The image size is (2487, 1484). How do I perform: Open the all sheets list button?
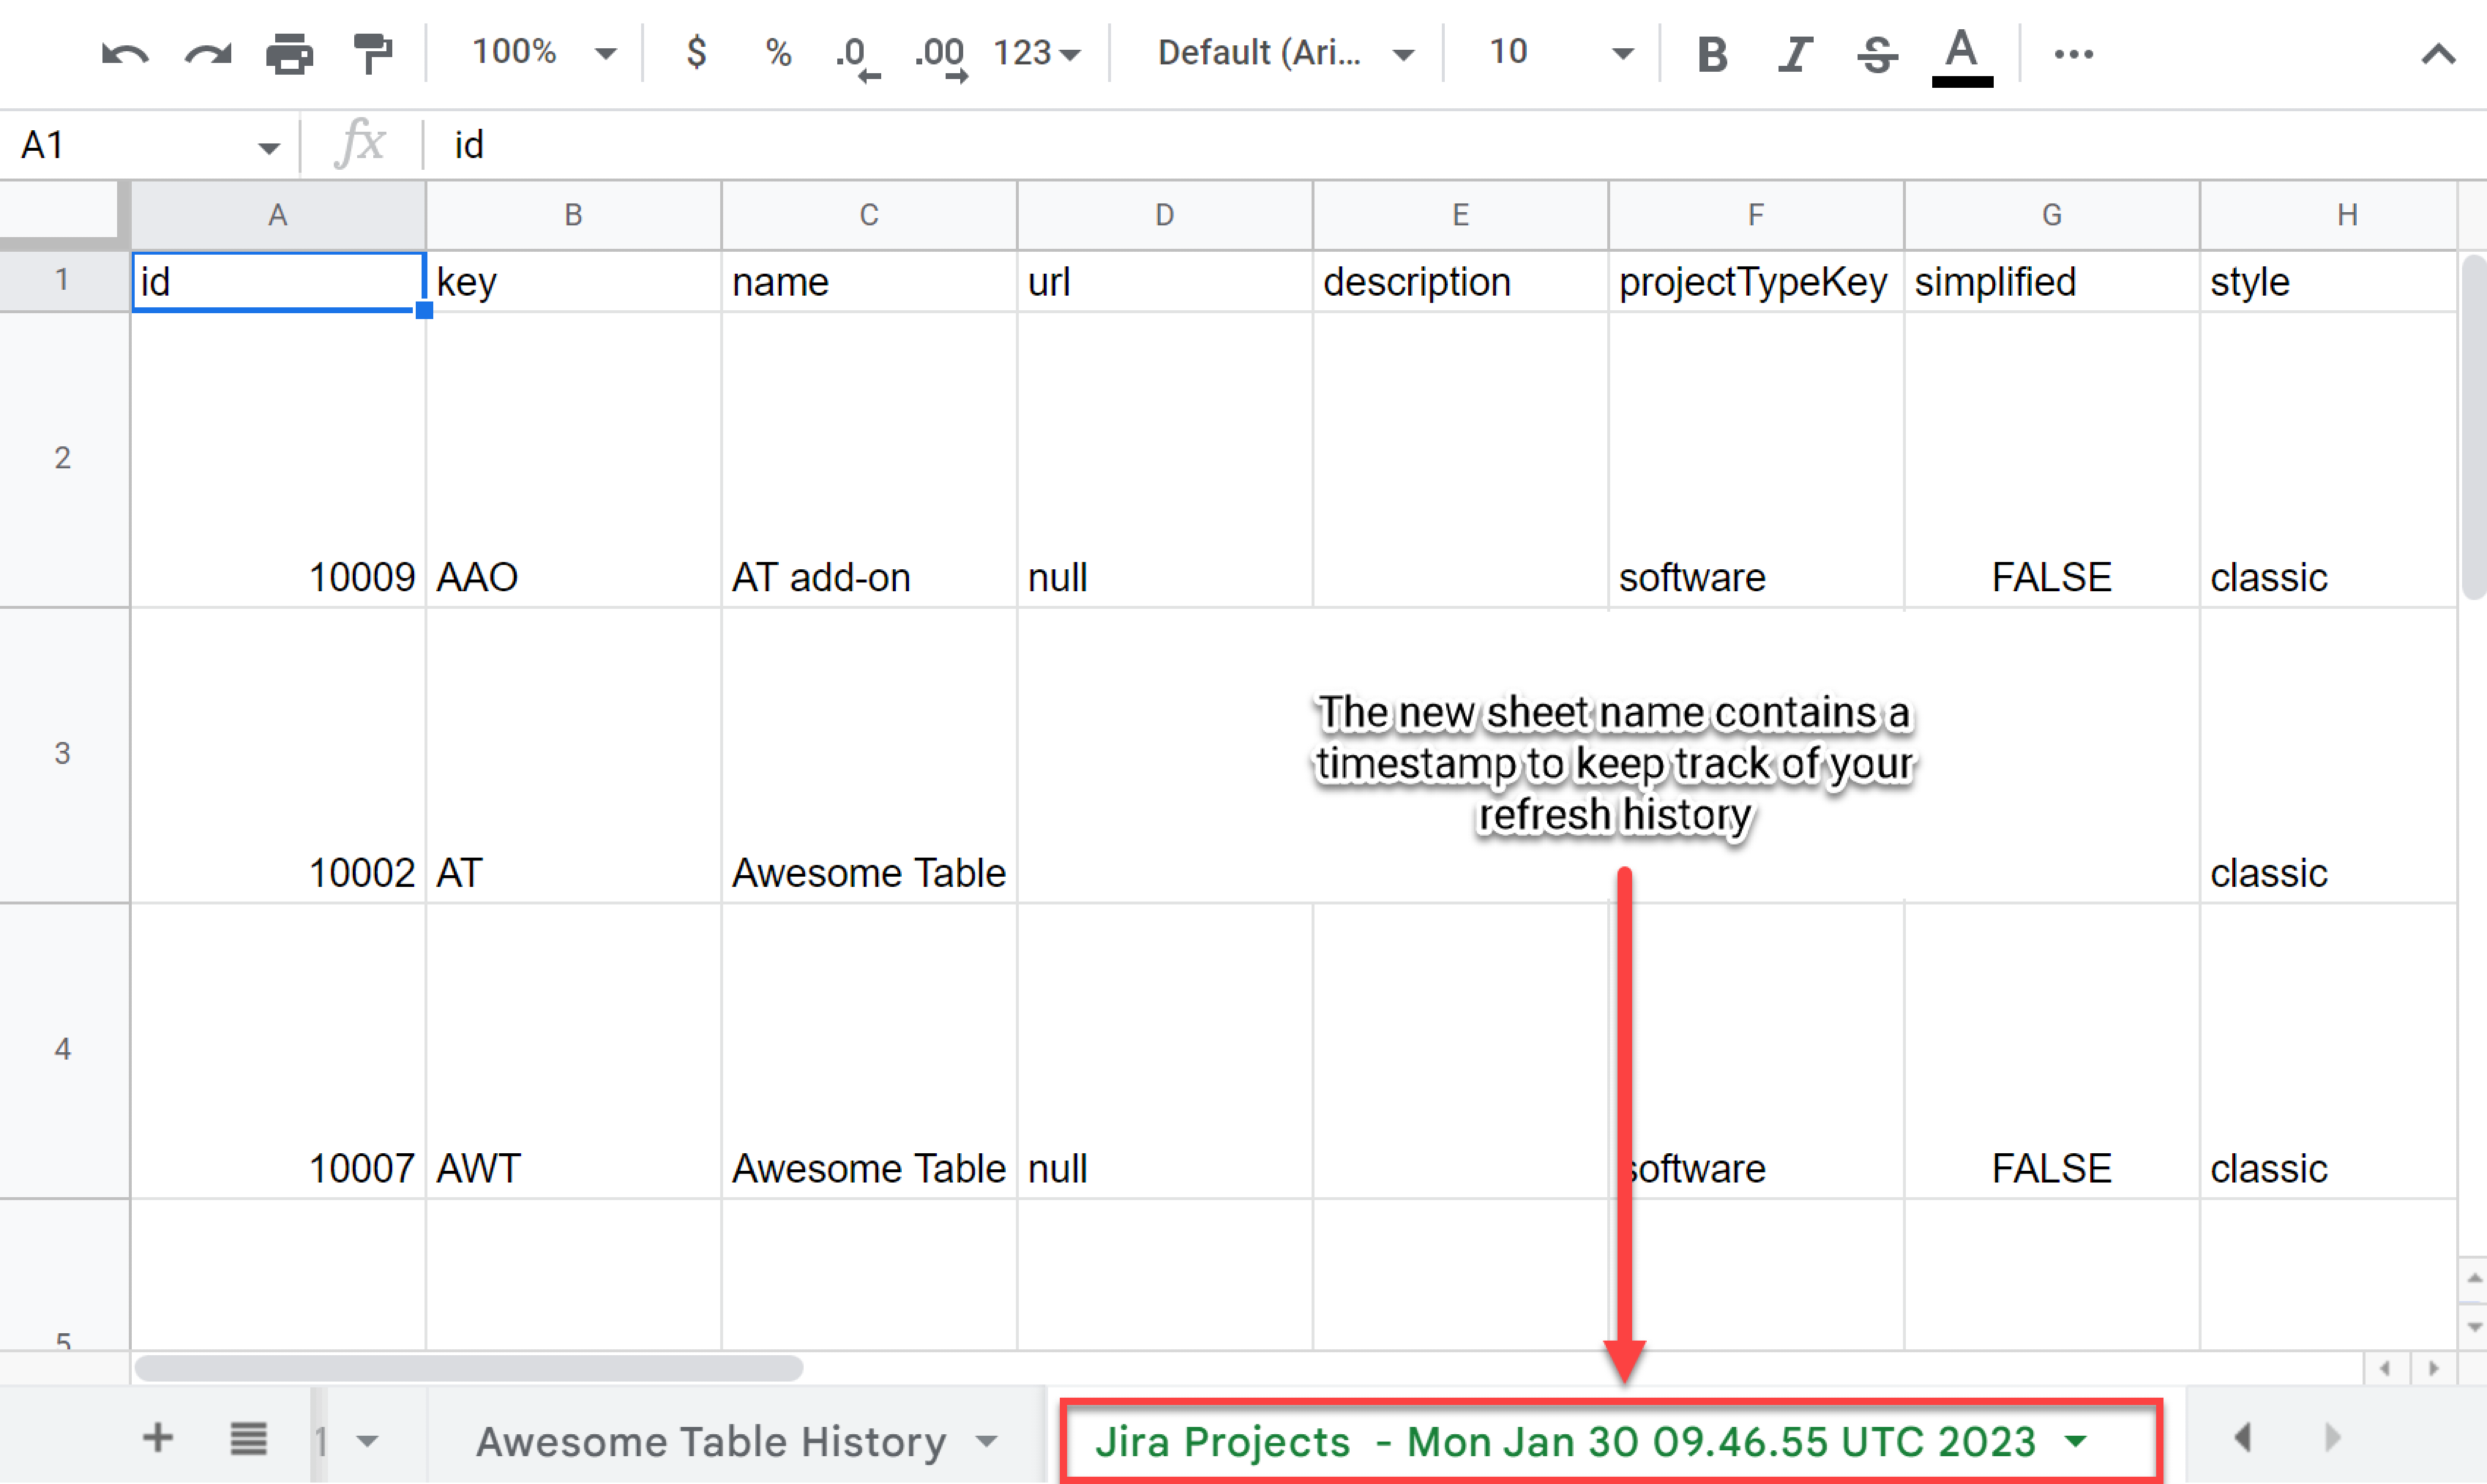(x=248, y=1439)
